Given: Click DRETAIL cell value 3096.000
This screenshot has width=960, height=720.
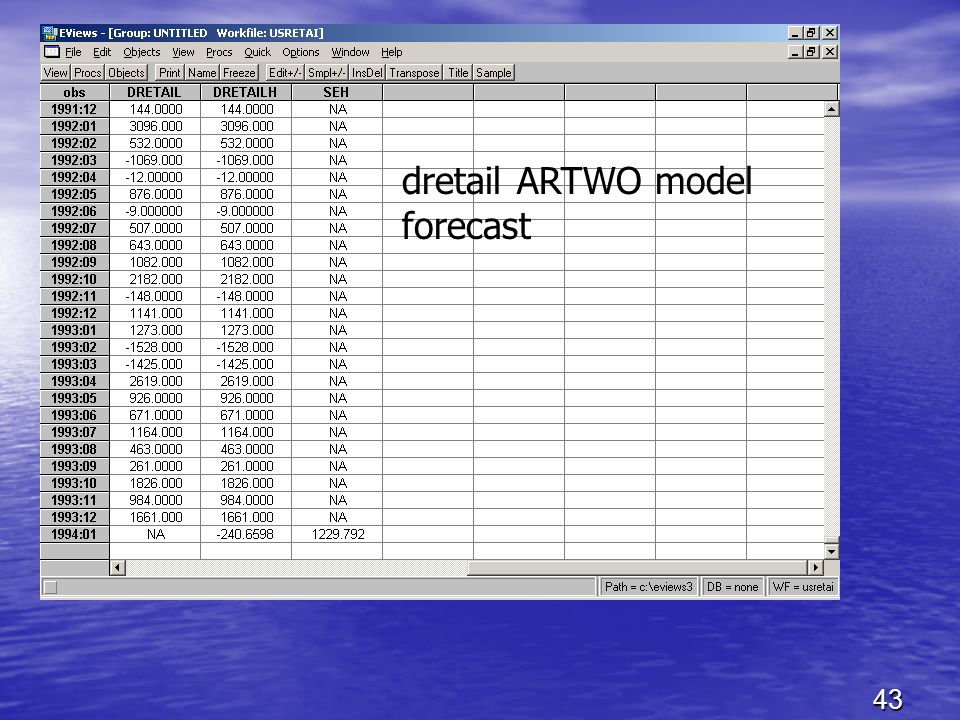Looking at the screenshot, I should coord(154,126).
